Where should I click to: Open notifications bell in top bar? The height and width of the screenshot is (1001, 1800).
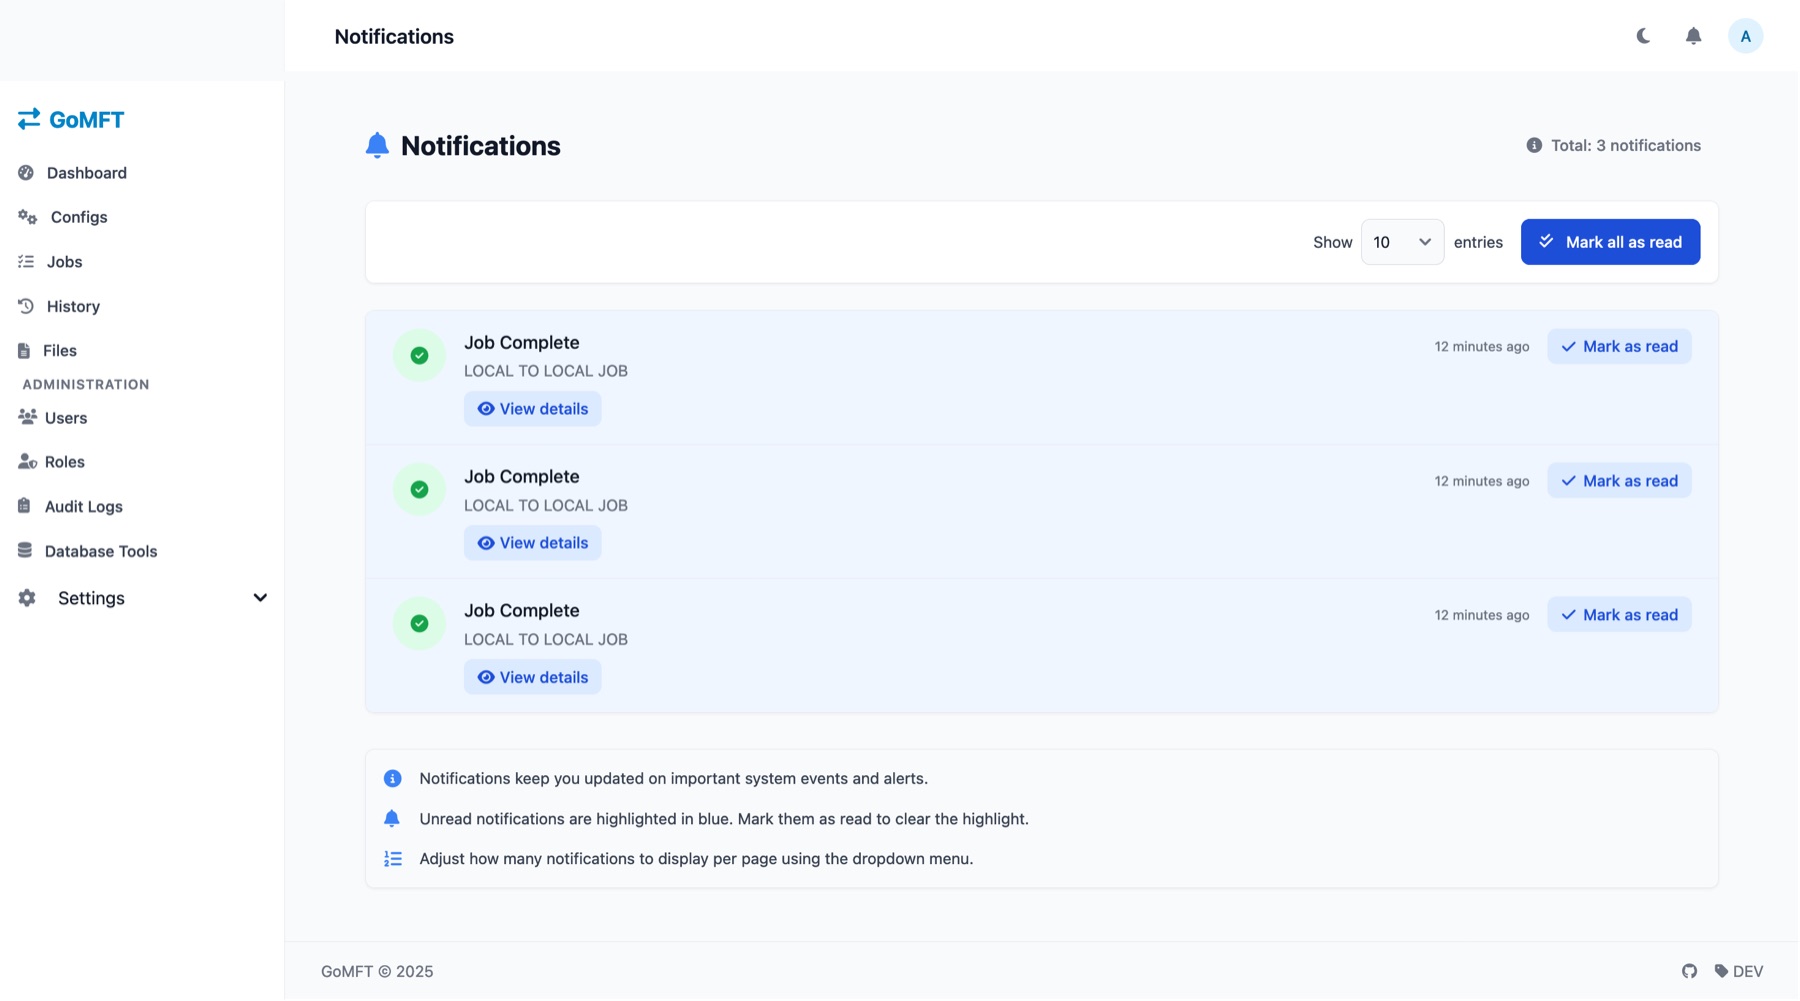[1693, 36]
